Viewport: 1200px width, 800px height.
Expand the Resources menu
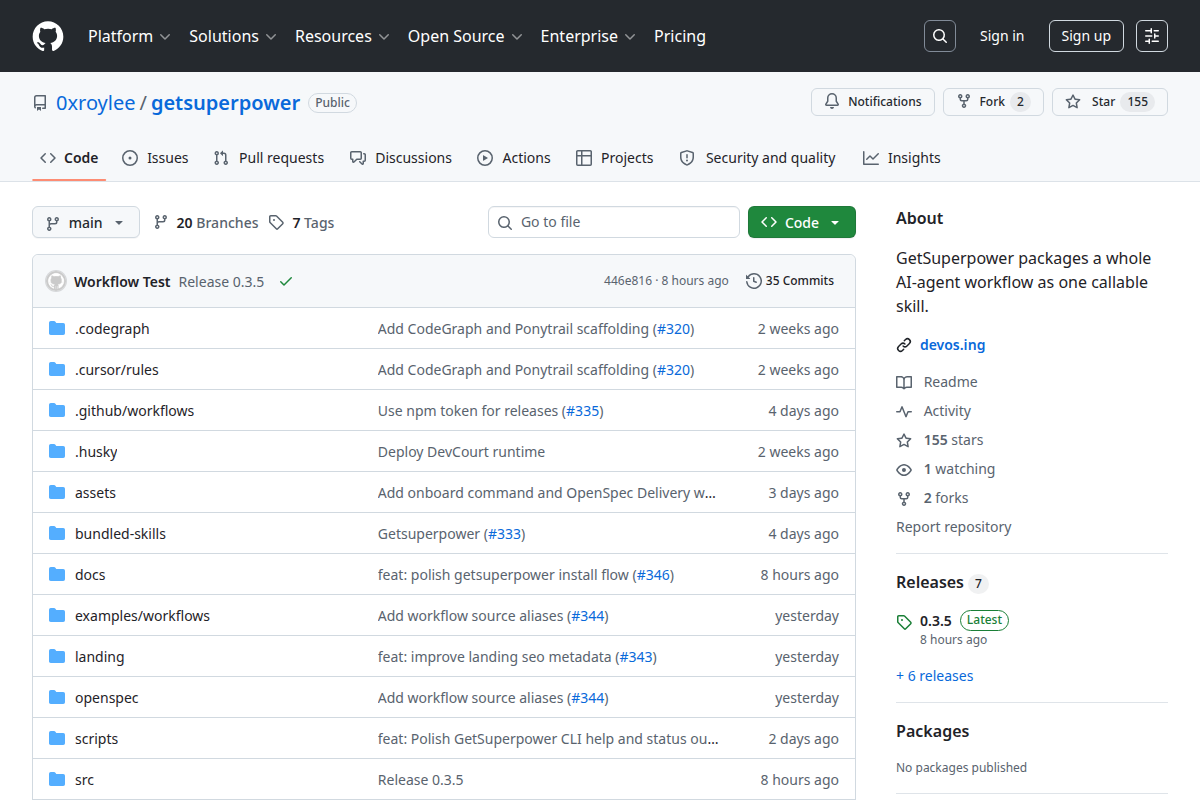pyautogui.click(x=341, y=36)
